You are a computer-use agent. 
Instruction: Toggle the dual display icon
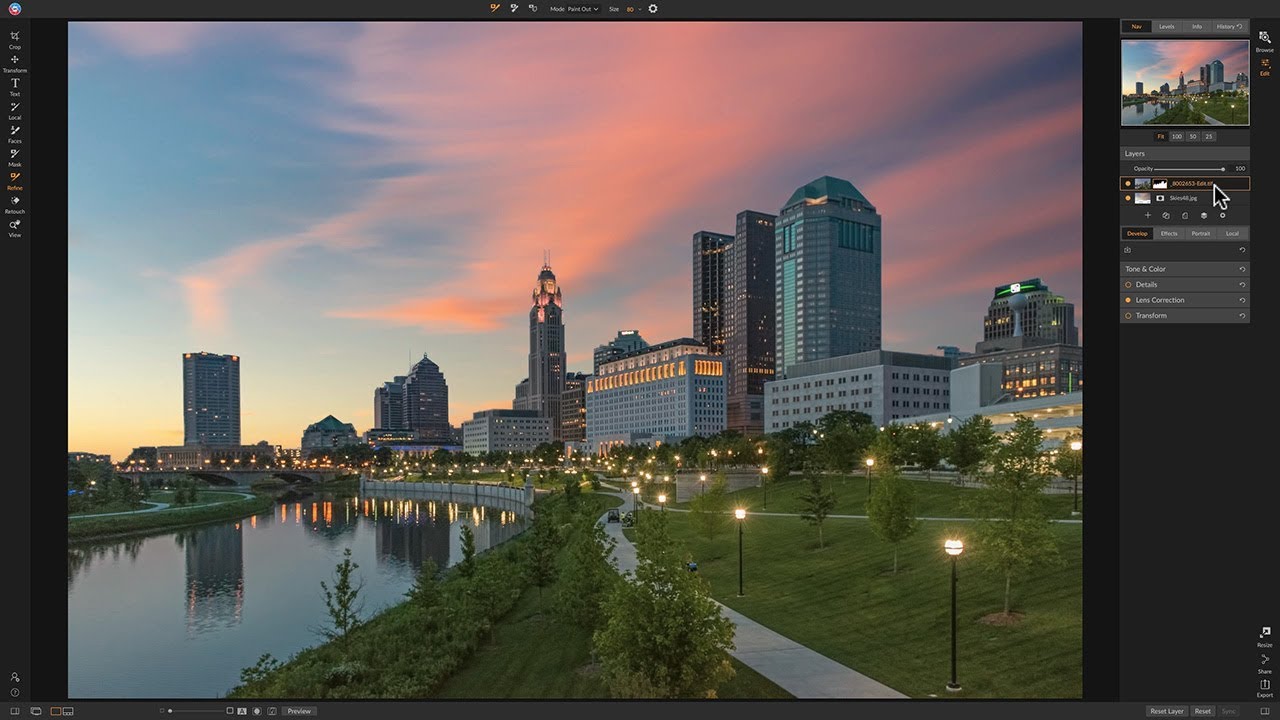36,711
